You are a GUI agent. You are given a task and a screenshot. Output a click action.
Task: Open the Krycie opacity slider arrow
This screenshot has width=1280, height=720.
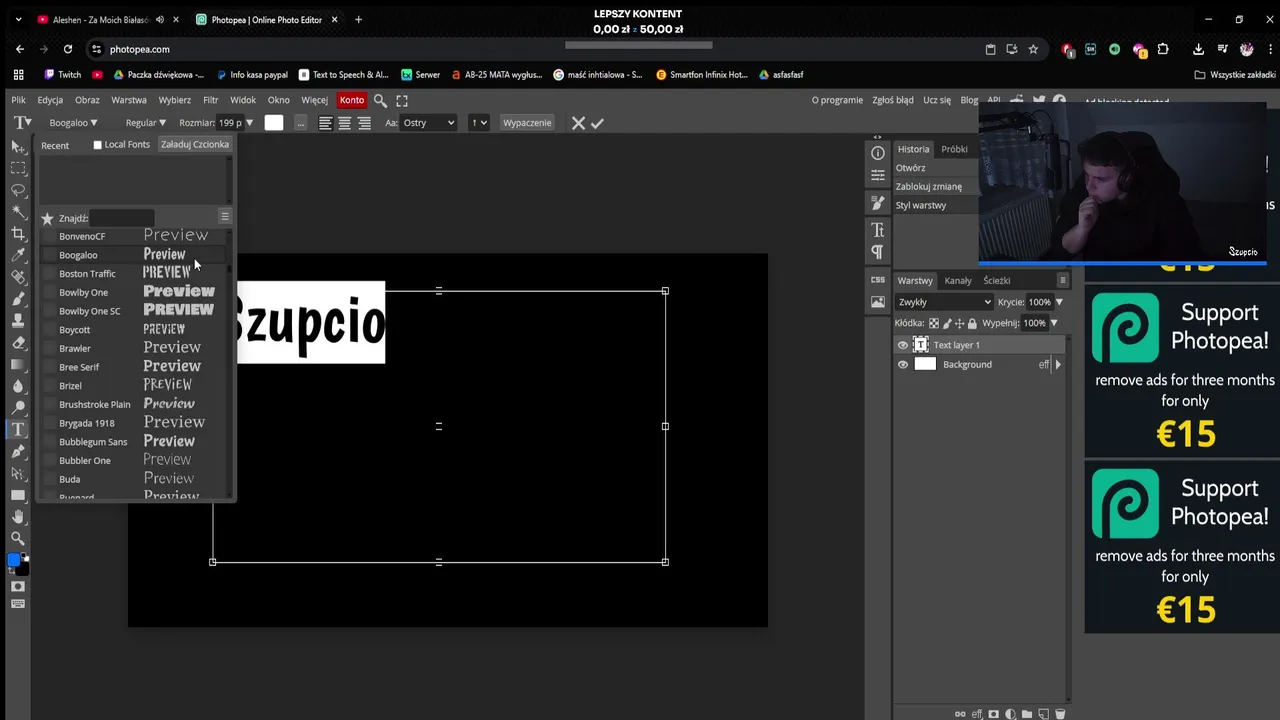[1059, 302]
